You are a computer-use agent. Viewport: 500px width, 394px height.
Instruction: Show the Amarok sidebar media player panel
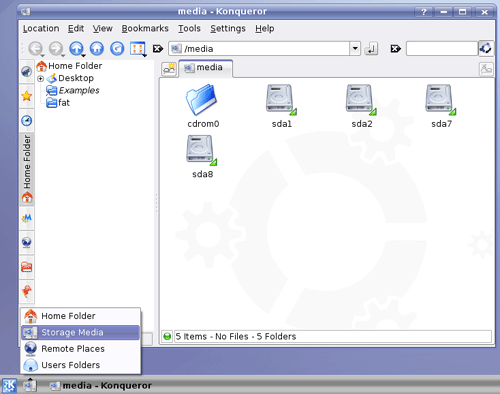click(27, 72)
